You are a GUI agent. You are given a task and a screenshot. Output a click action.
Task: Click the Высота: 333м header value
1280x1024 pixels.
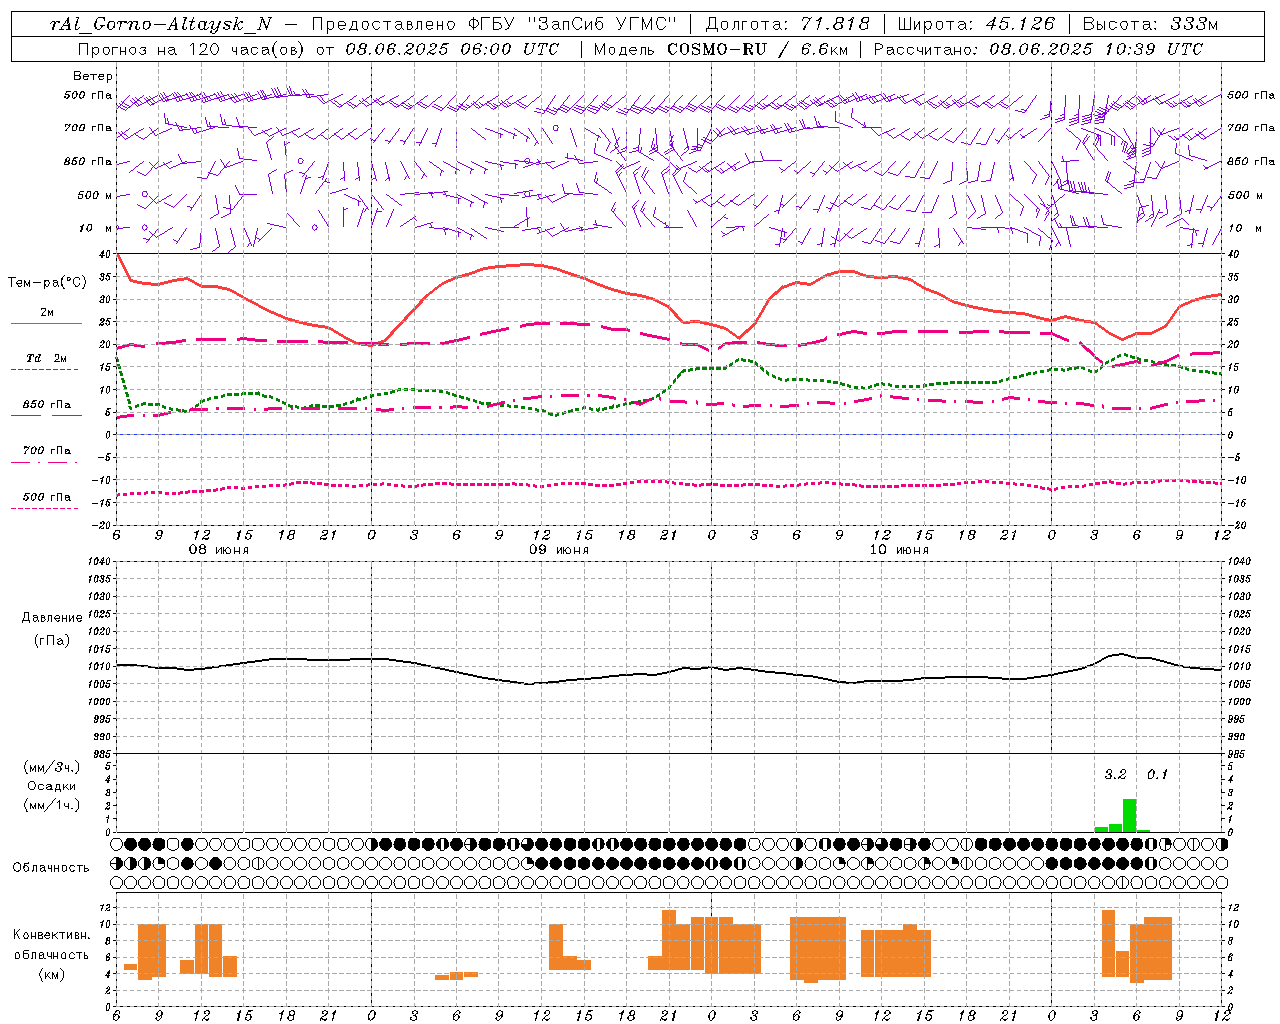pos(1151,24)
